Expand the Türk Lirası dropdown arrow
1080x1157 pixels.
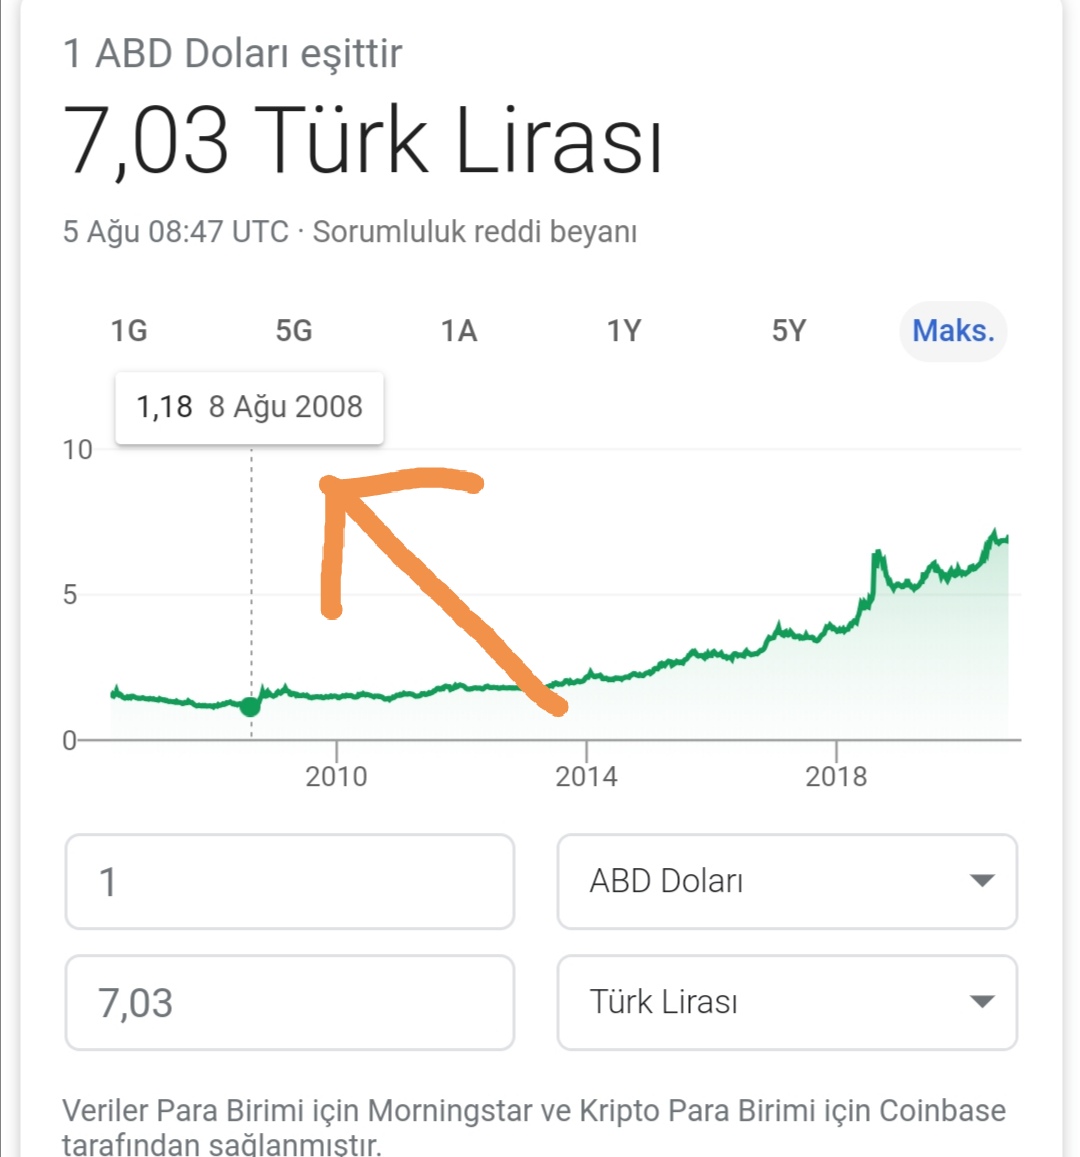(x=982, y=1002)
